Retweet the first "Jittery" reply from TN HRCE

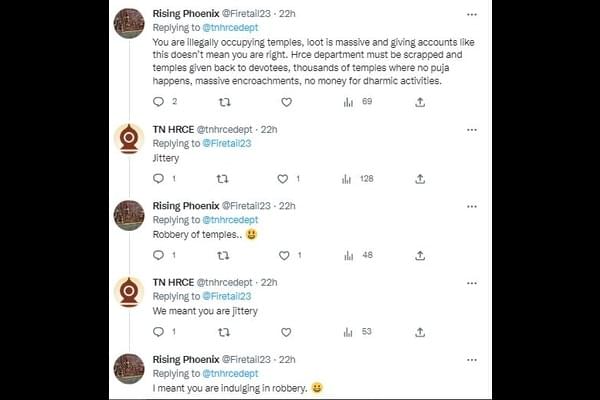coord(222,179)
